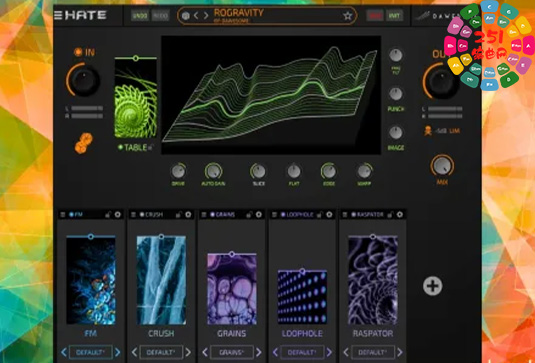The image size is (535, 363).
Task: Click the FREQ TILT knob
Action: click(x=396, y=55)
